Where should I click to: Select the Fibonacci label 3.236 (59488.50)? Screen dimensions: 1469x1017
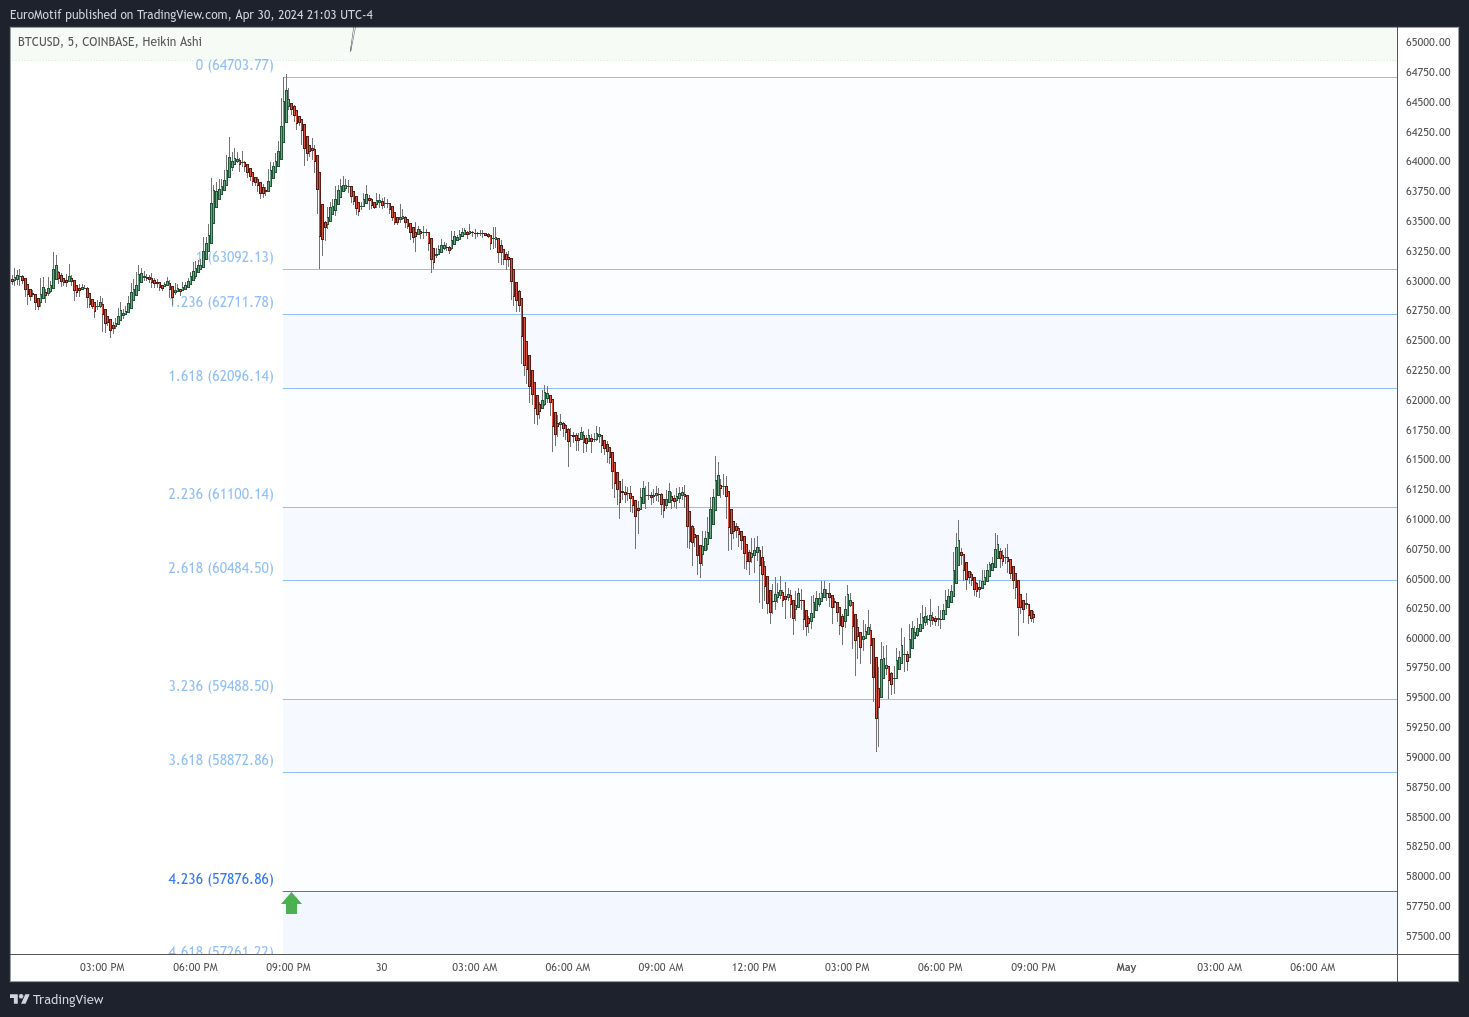pos(221,686)
